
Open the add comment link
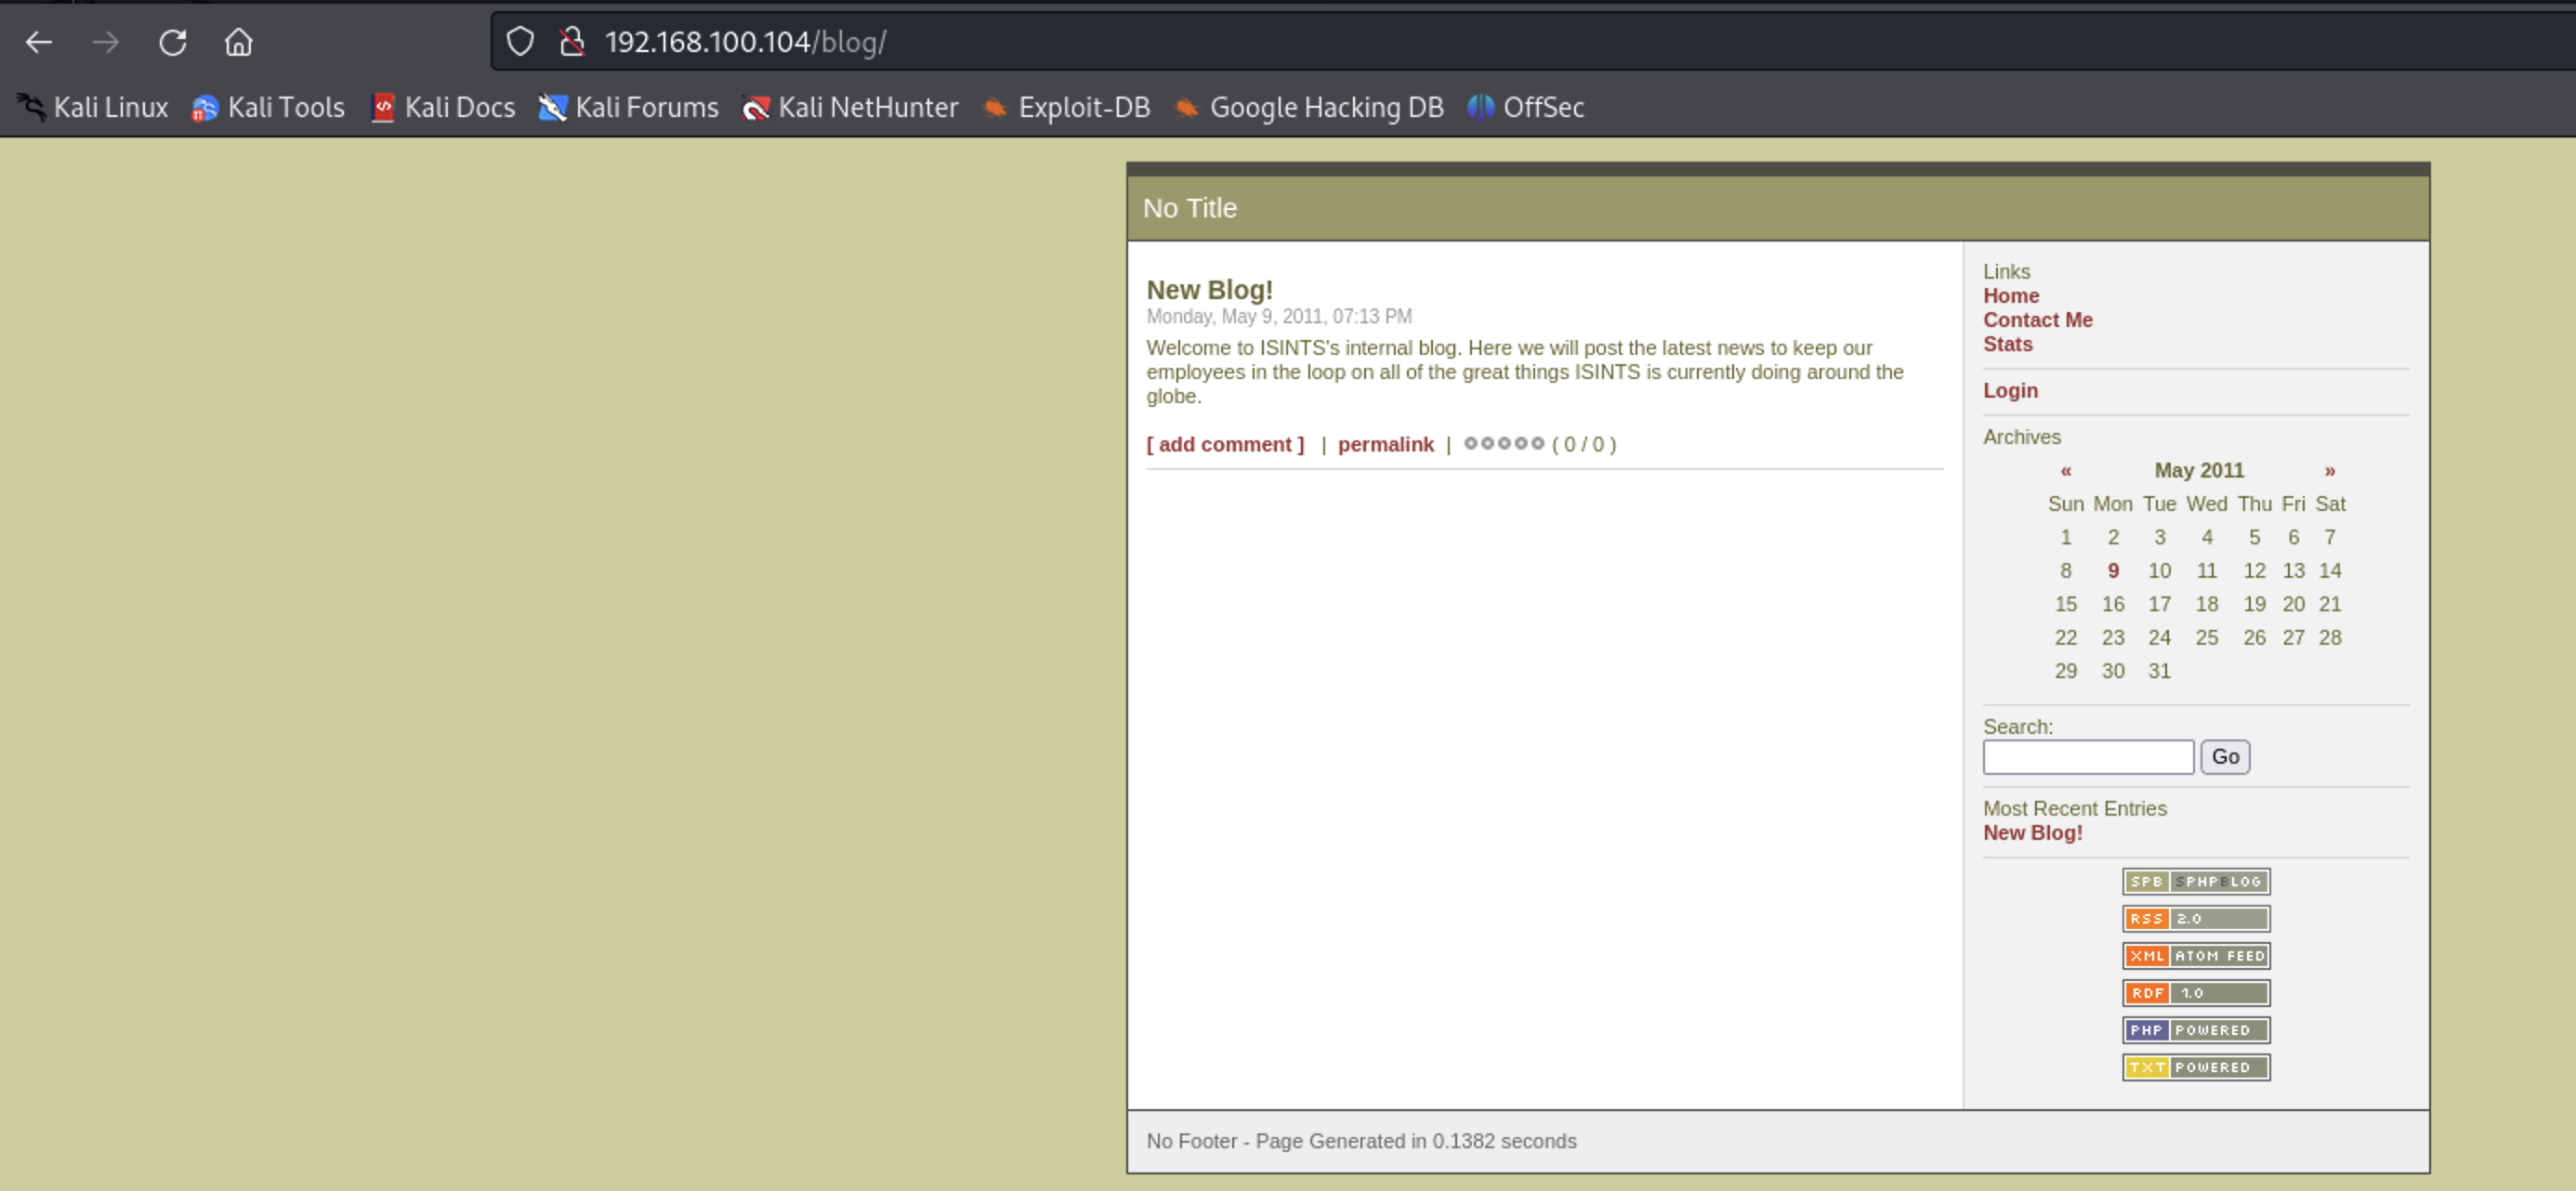point(1225,444)
